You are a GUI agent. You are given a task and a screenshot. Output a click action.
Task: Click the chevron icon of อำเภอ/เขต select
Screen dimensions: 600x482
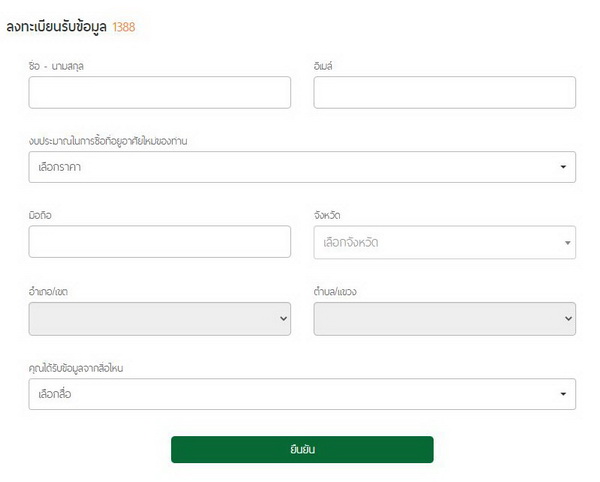tap(282, 319)
